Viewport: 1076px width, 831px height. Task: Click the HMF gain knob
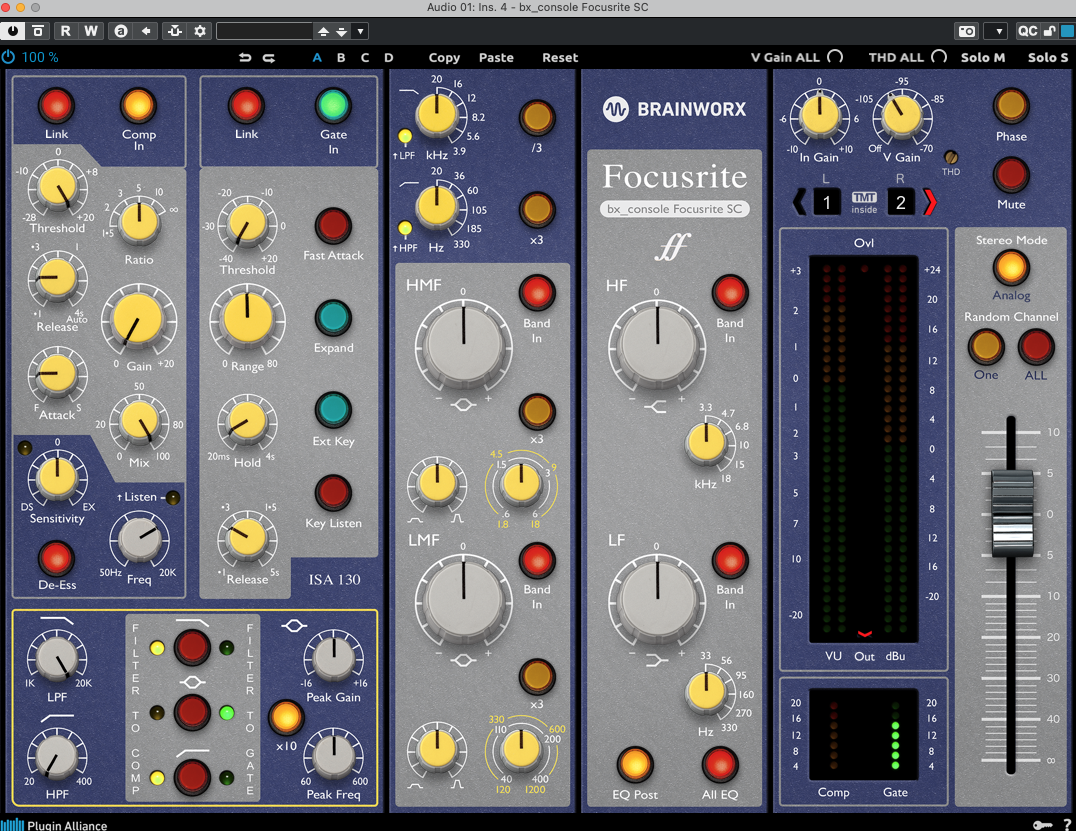[463, 342]
